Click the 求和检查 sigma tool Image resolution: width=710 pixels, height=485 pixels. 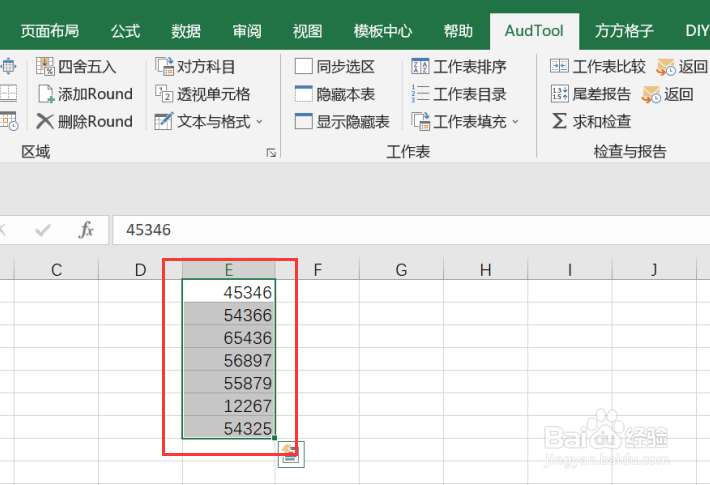click(591, 121)
